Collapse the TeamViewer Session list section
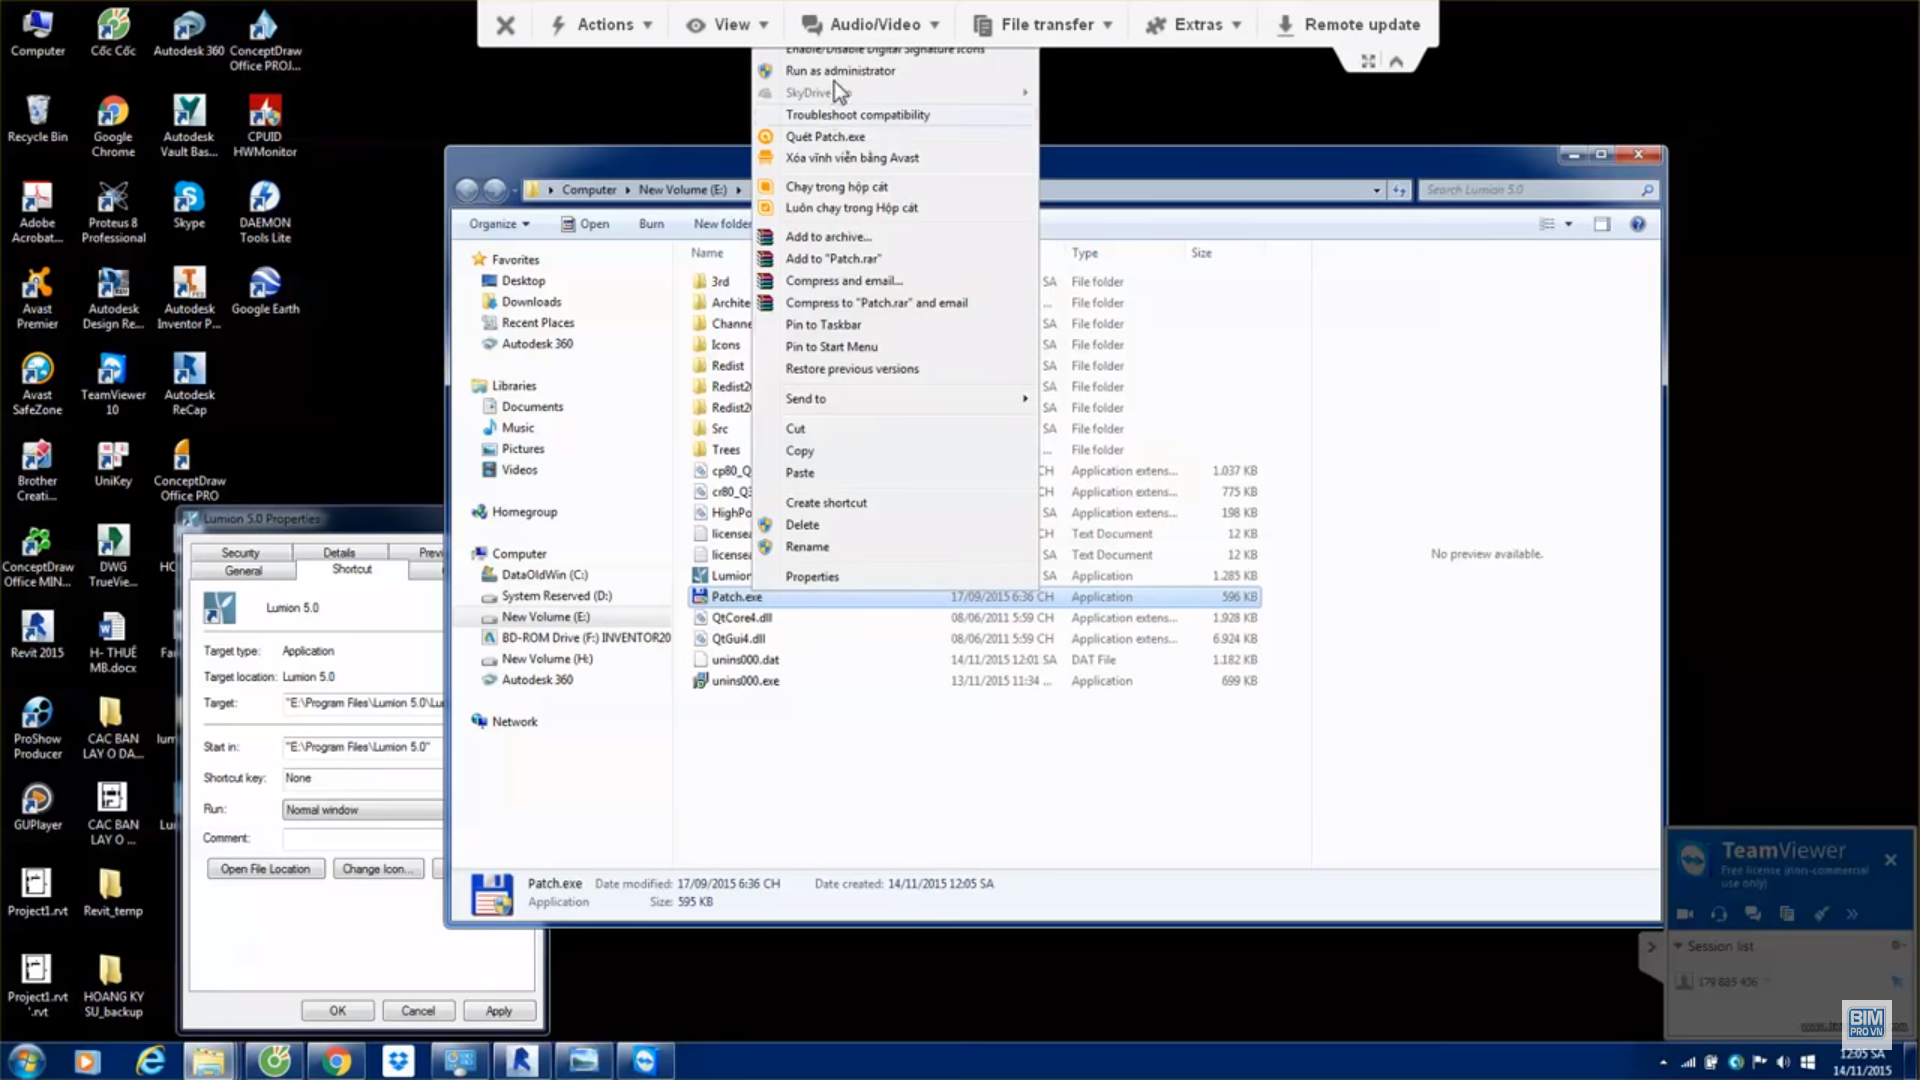The width and height of the screenshot is (1920, 1080). point(1678,946)
